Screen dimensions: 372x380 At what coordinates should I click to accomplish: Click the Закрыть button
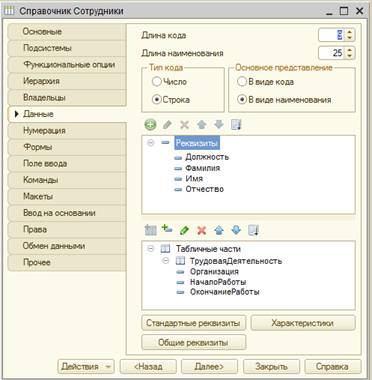click(x=271, y=367)
